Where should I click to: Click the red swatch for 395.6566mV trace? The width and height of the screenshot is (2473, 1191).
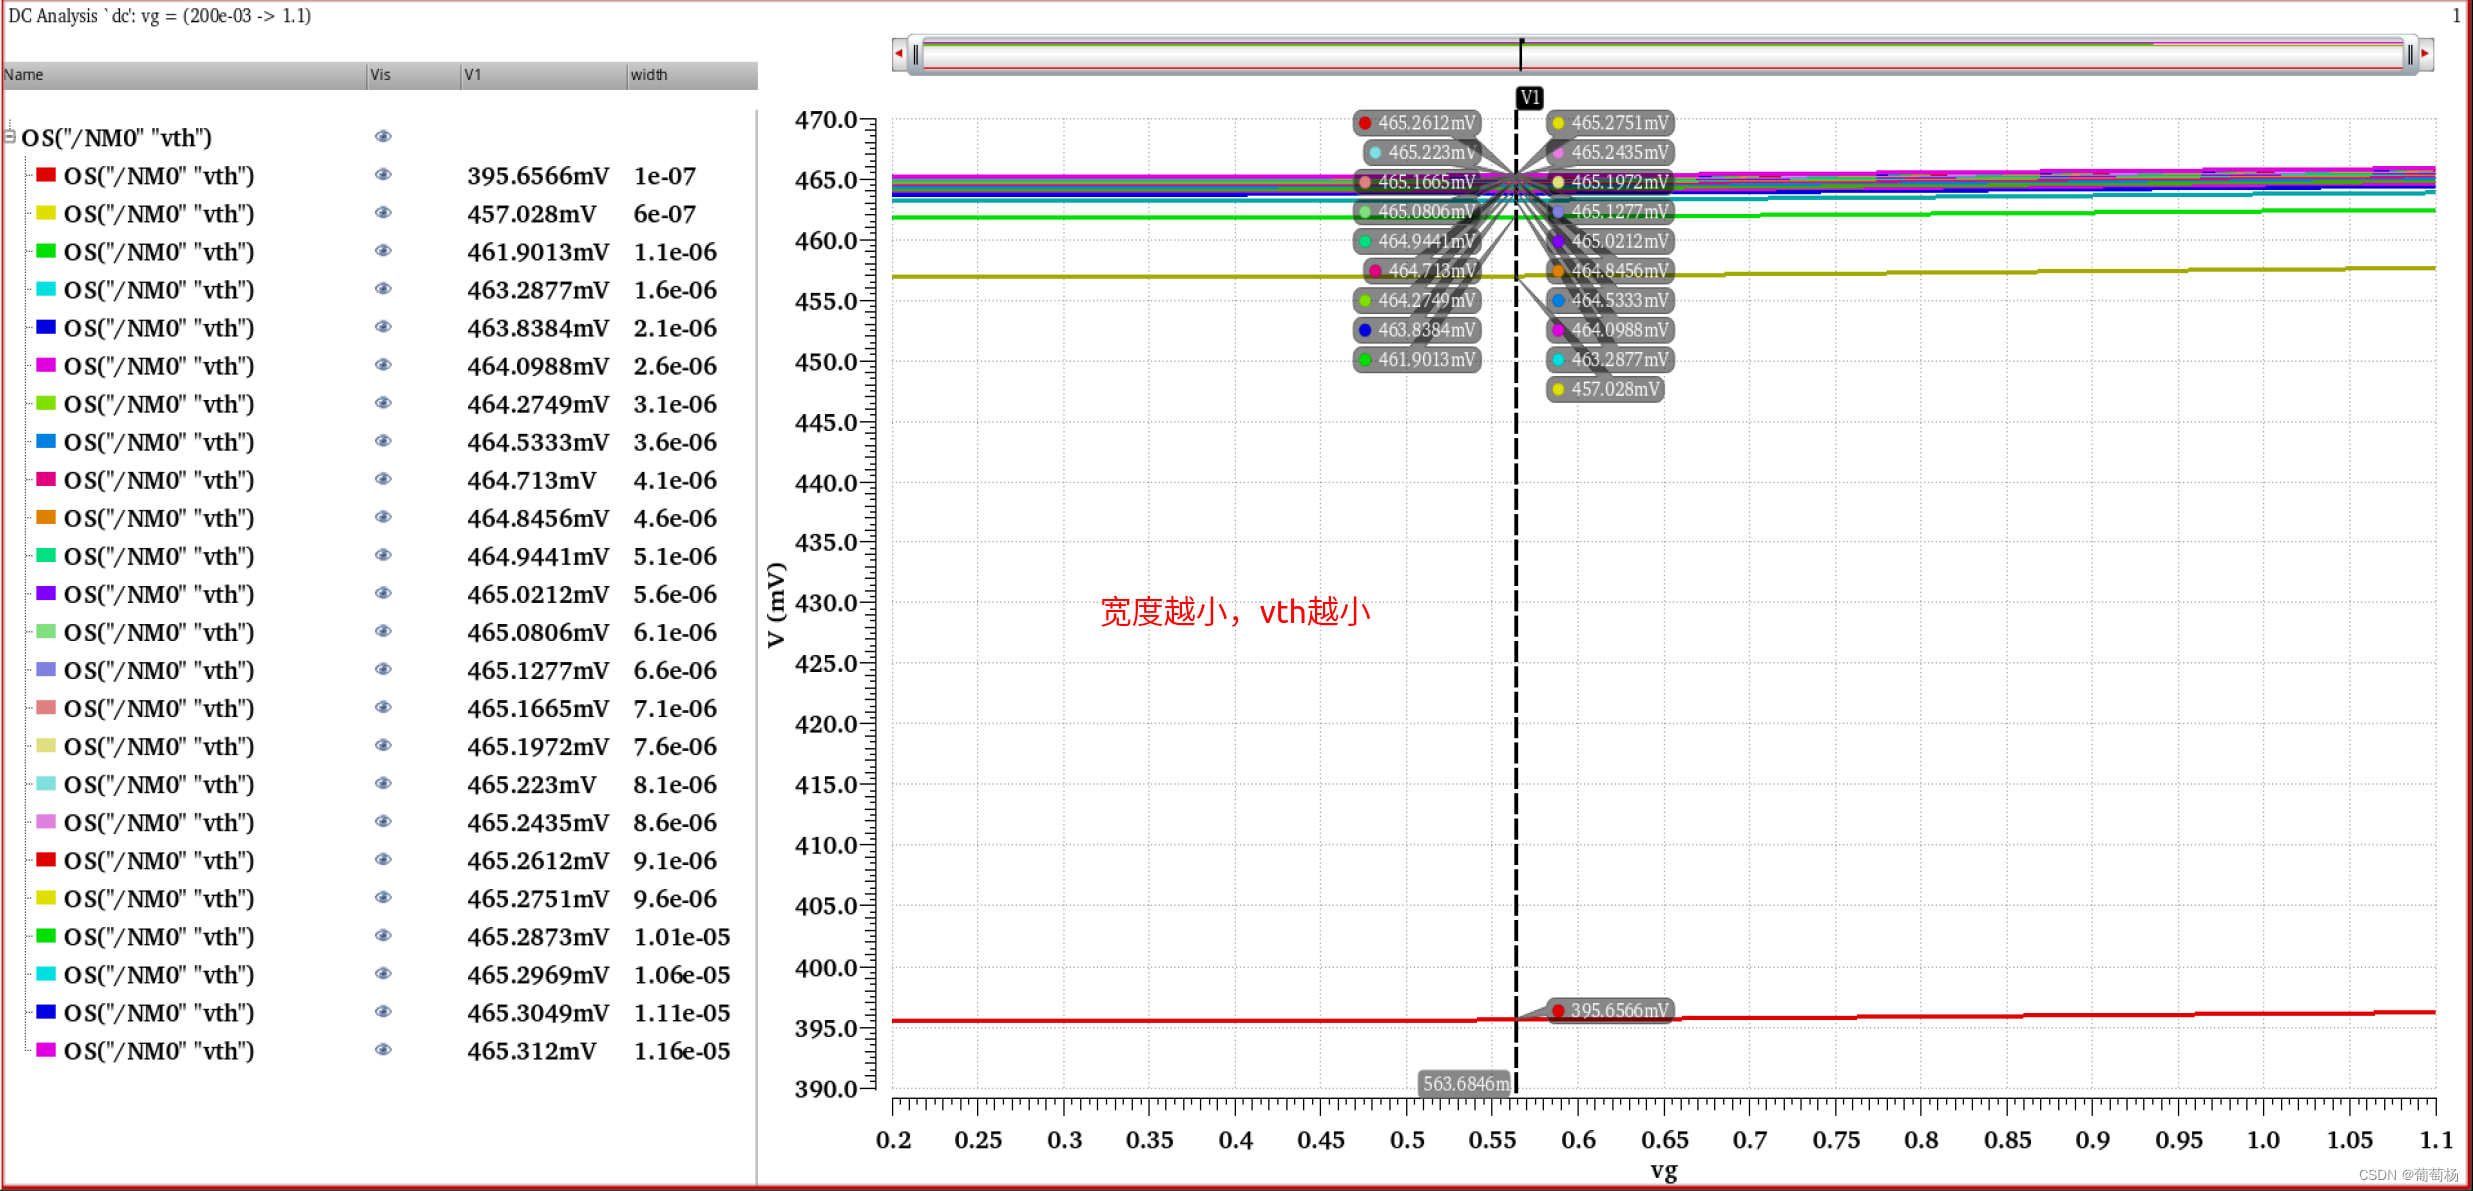click(x=46, y=175)
